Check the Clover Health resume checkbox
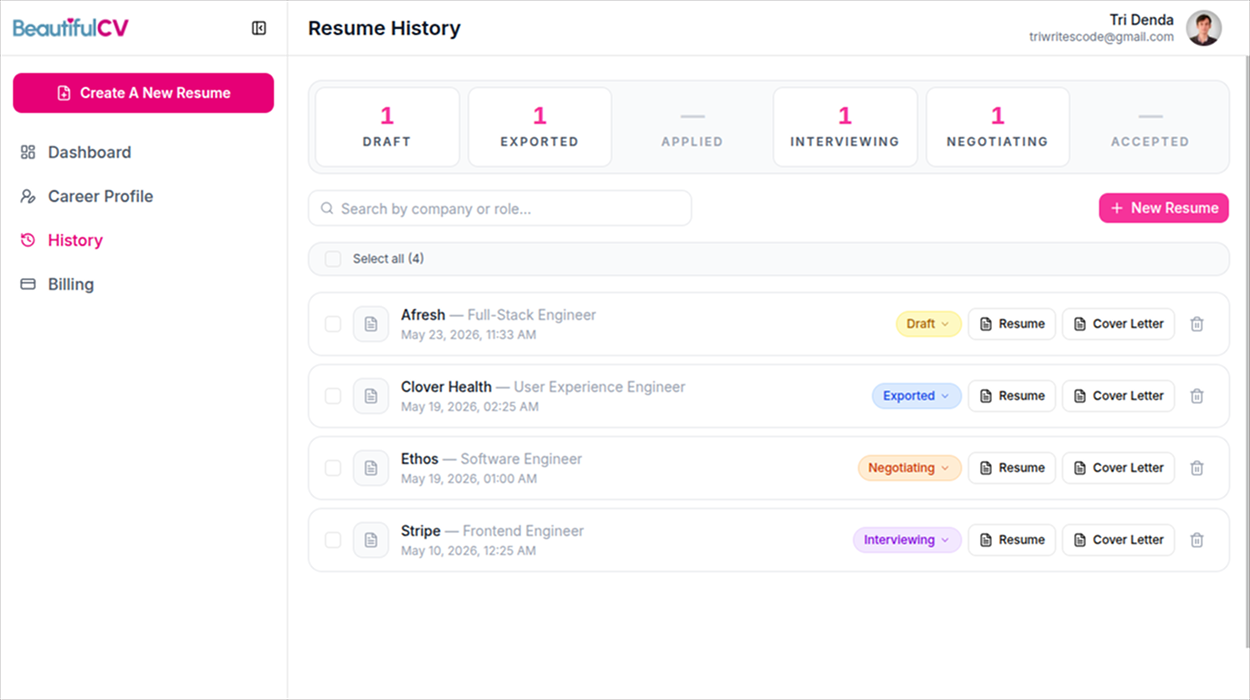This screenshot has width=1250, height=700. pos(333,396)
